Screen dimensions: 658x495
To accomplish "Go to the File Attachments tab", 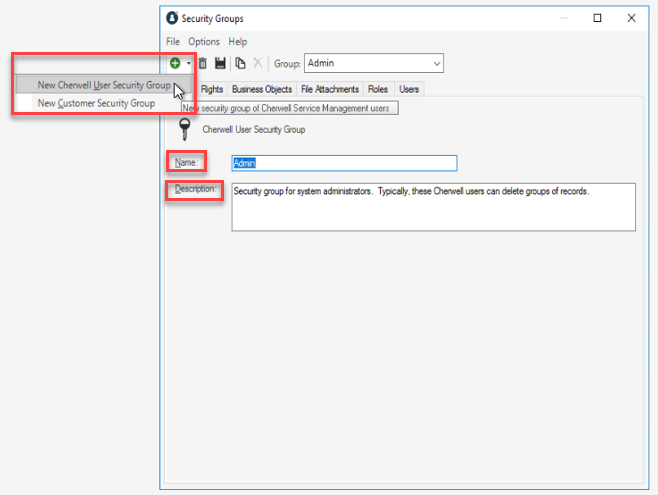I will point(330,89).
